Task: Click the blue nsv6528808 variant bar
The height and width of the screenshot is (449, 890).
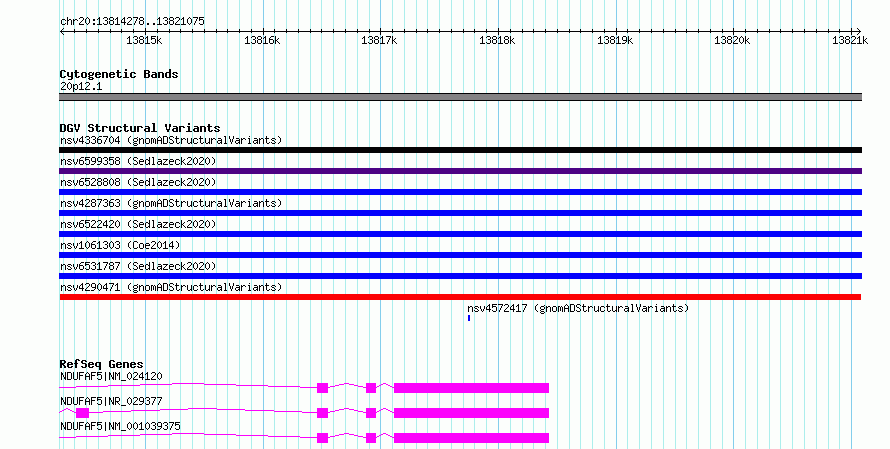Action: [x=460, y=192]
